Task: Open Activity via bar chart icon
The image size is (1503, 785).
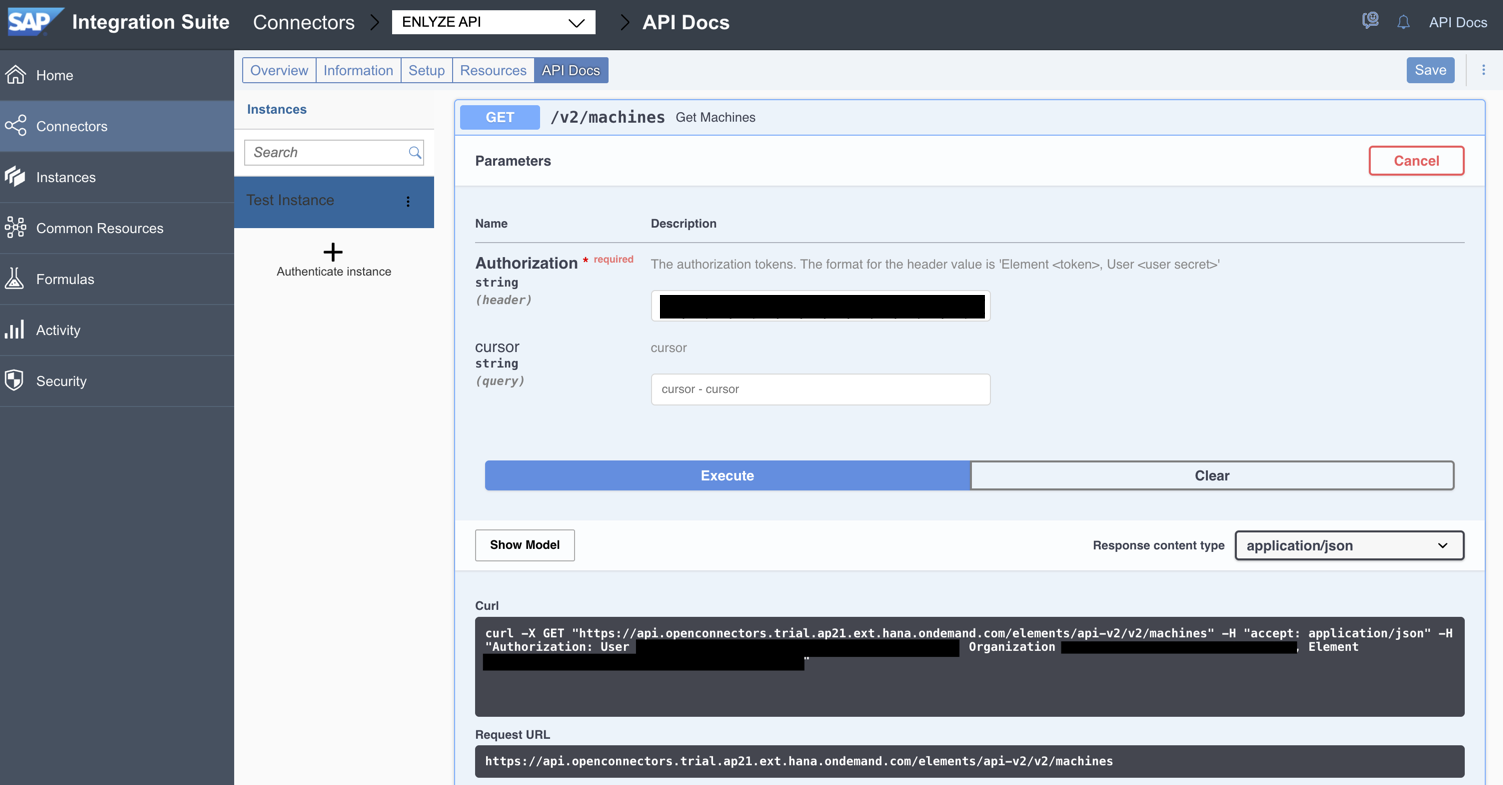Action: [x=16, y=330]
